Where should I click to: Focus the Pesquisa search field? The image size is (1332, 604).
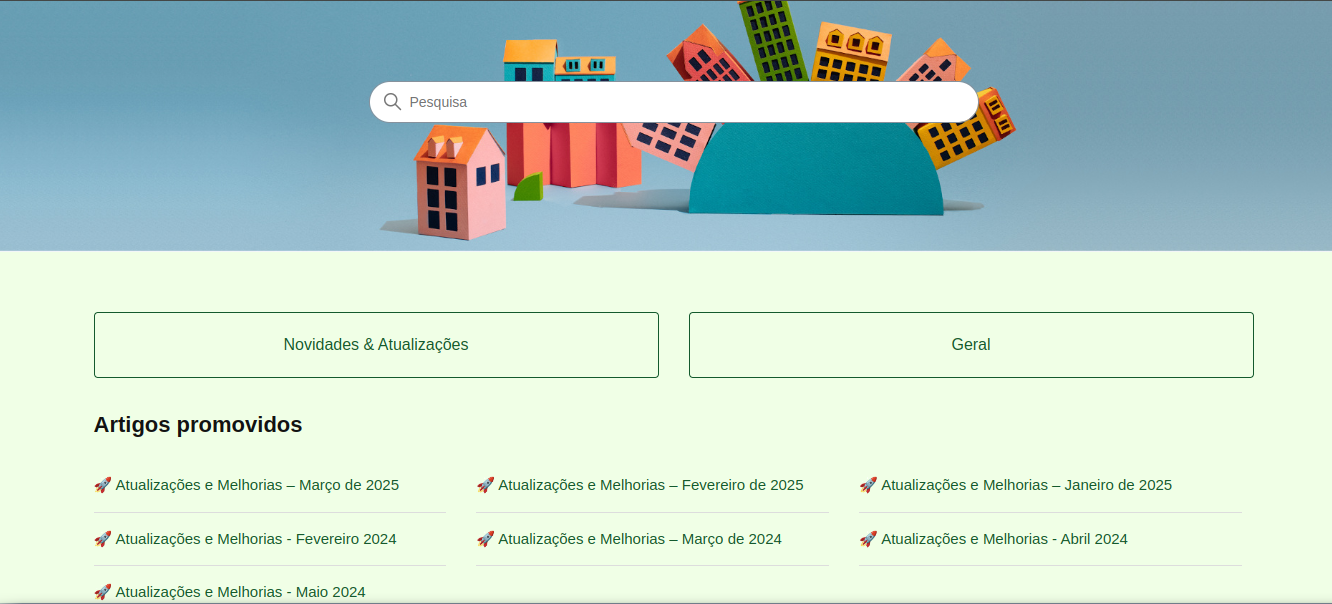coord(674,102)
